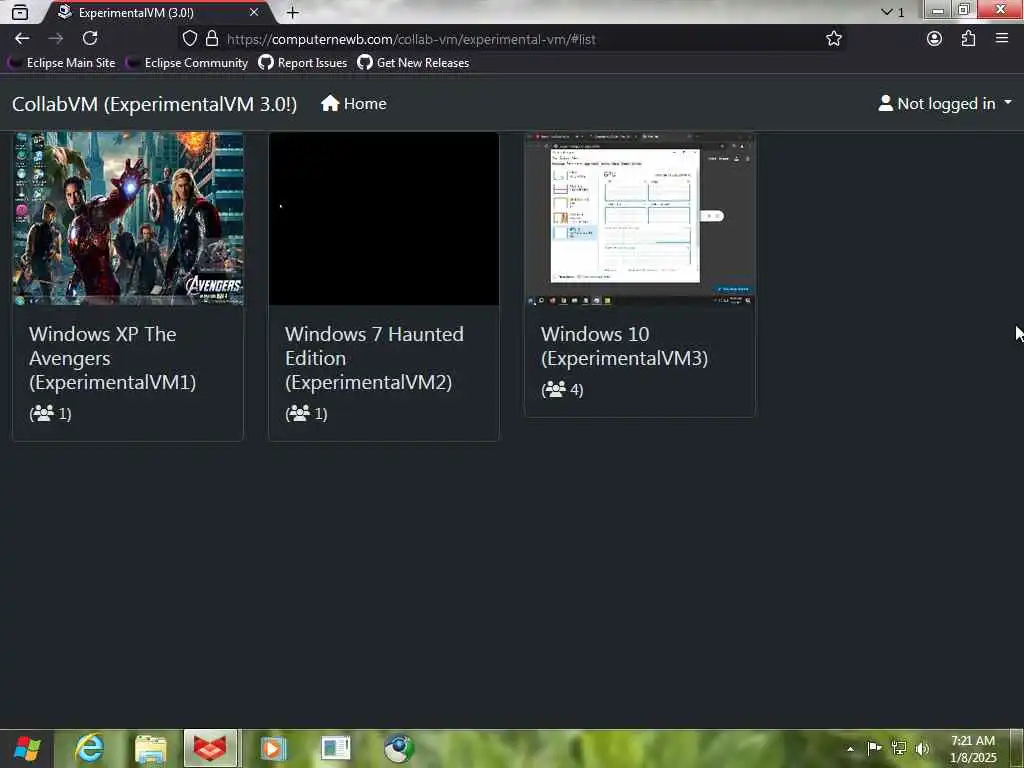Click Windows 7 Haunted Edition (ExperimentalVM2) title
Screen dimensions: 1024x768
point(374,358)
